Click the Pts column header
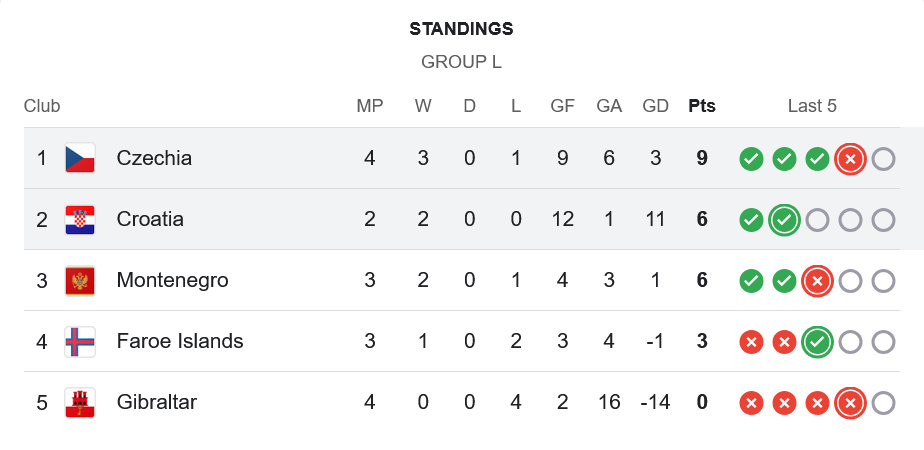This screenshot has width=924, height=450. click(x=702, y=106)
